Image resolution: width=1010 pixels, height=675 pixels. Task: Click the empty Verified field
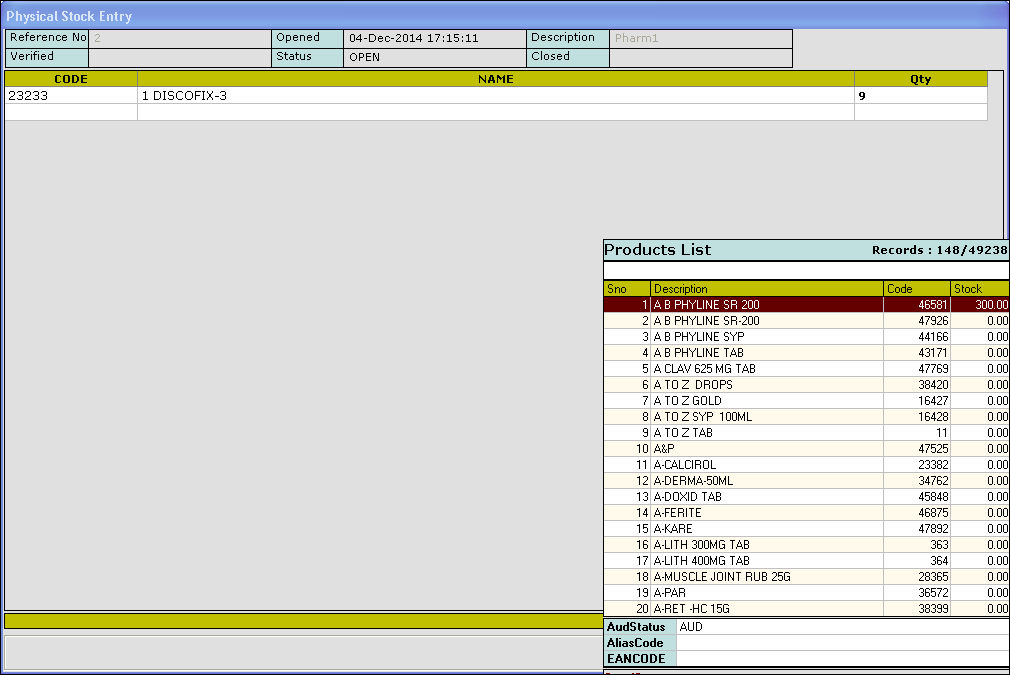pos(180,57)
